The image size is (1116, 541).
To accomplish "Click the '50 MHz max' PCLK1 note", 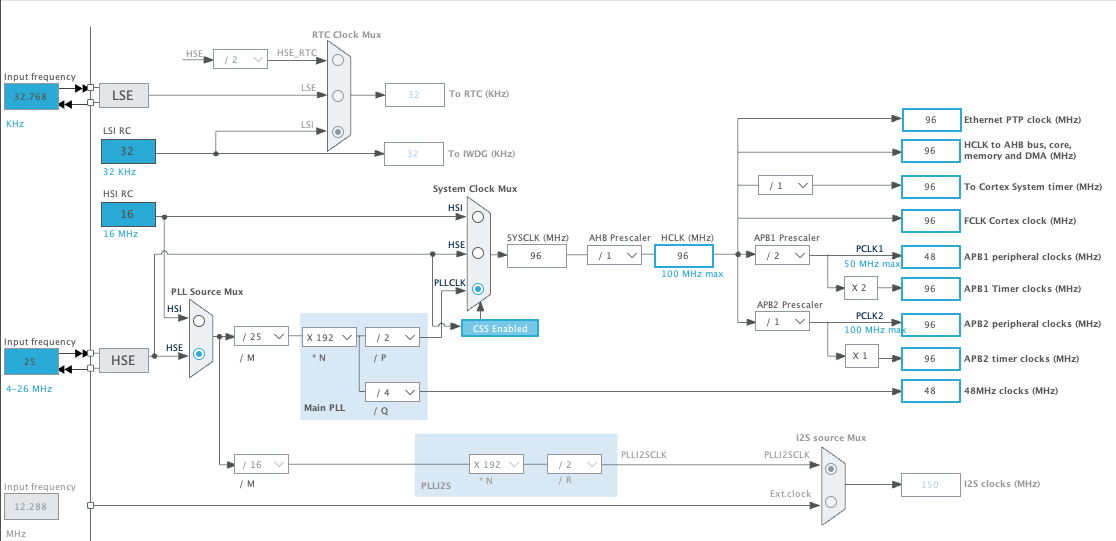I will pyautogui.click(x=873, y=263).
